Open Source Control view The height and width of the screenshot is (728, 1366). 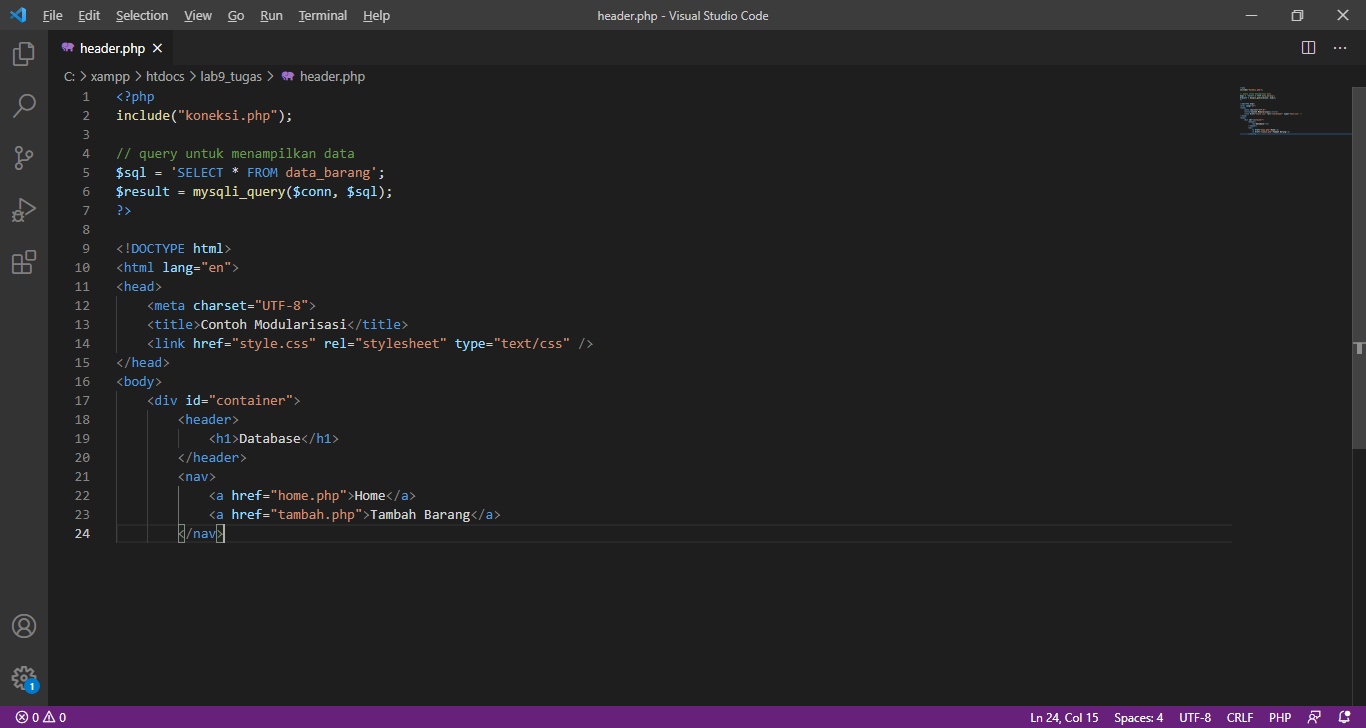point(23,157)
